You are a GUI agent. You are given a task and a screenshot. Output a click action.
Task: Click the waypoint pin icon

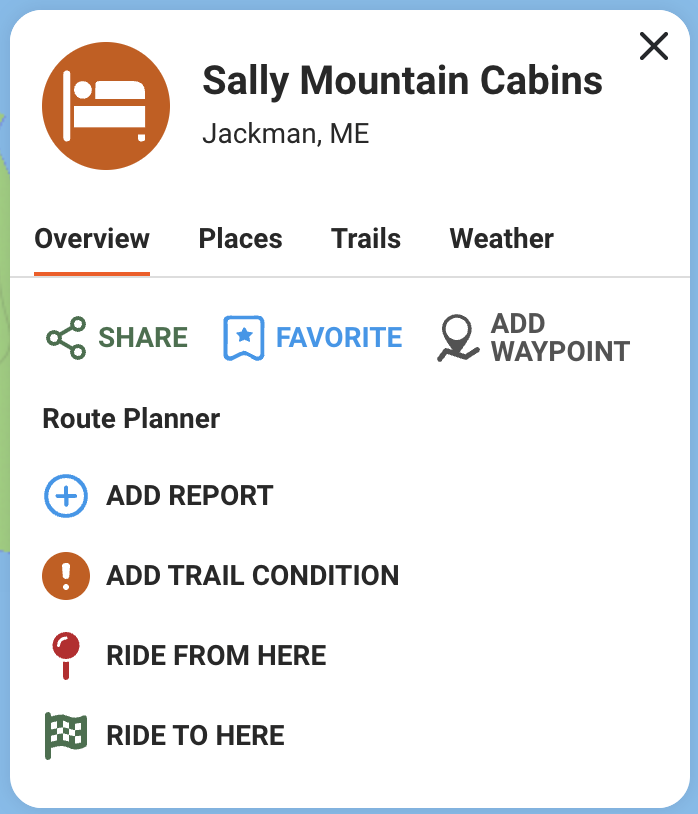coord(459,338)
